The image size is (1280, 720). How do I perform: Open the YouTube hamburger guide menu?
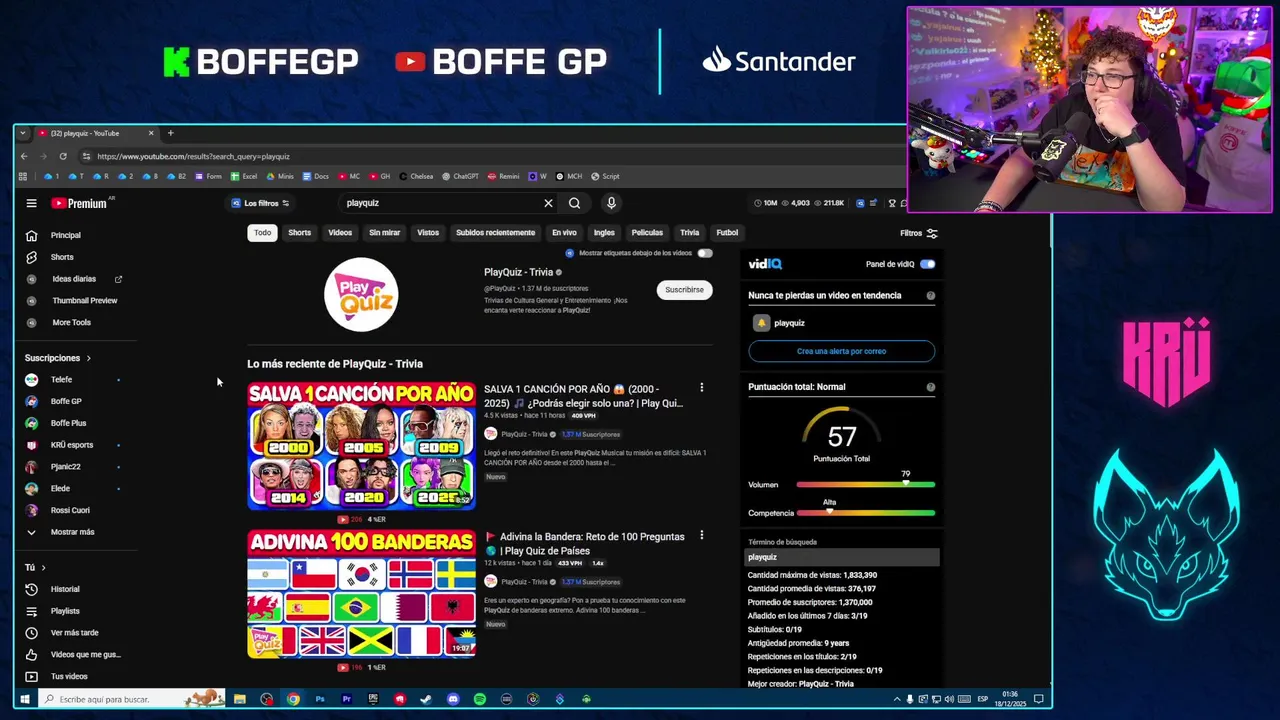coord(31,203)
